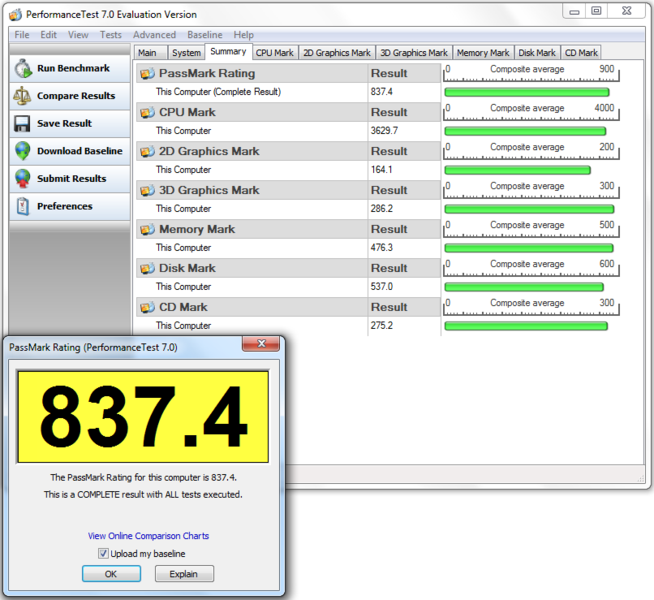
Task: Open the Edit menu
Action: pyautogui.click(x=48, y=35)
